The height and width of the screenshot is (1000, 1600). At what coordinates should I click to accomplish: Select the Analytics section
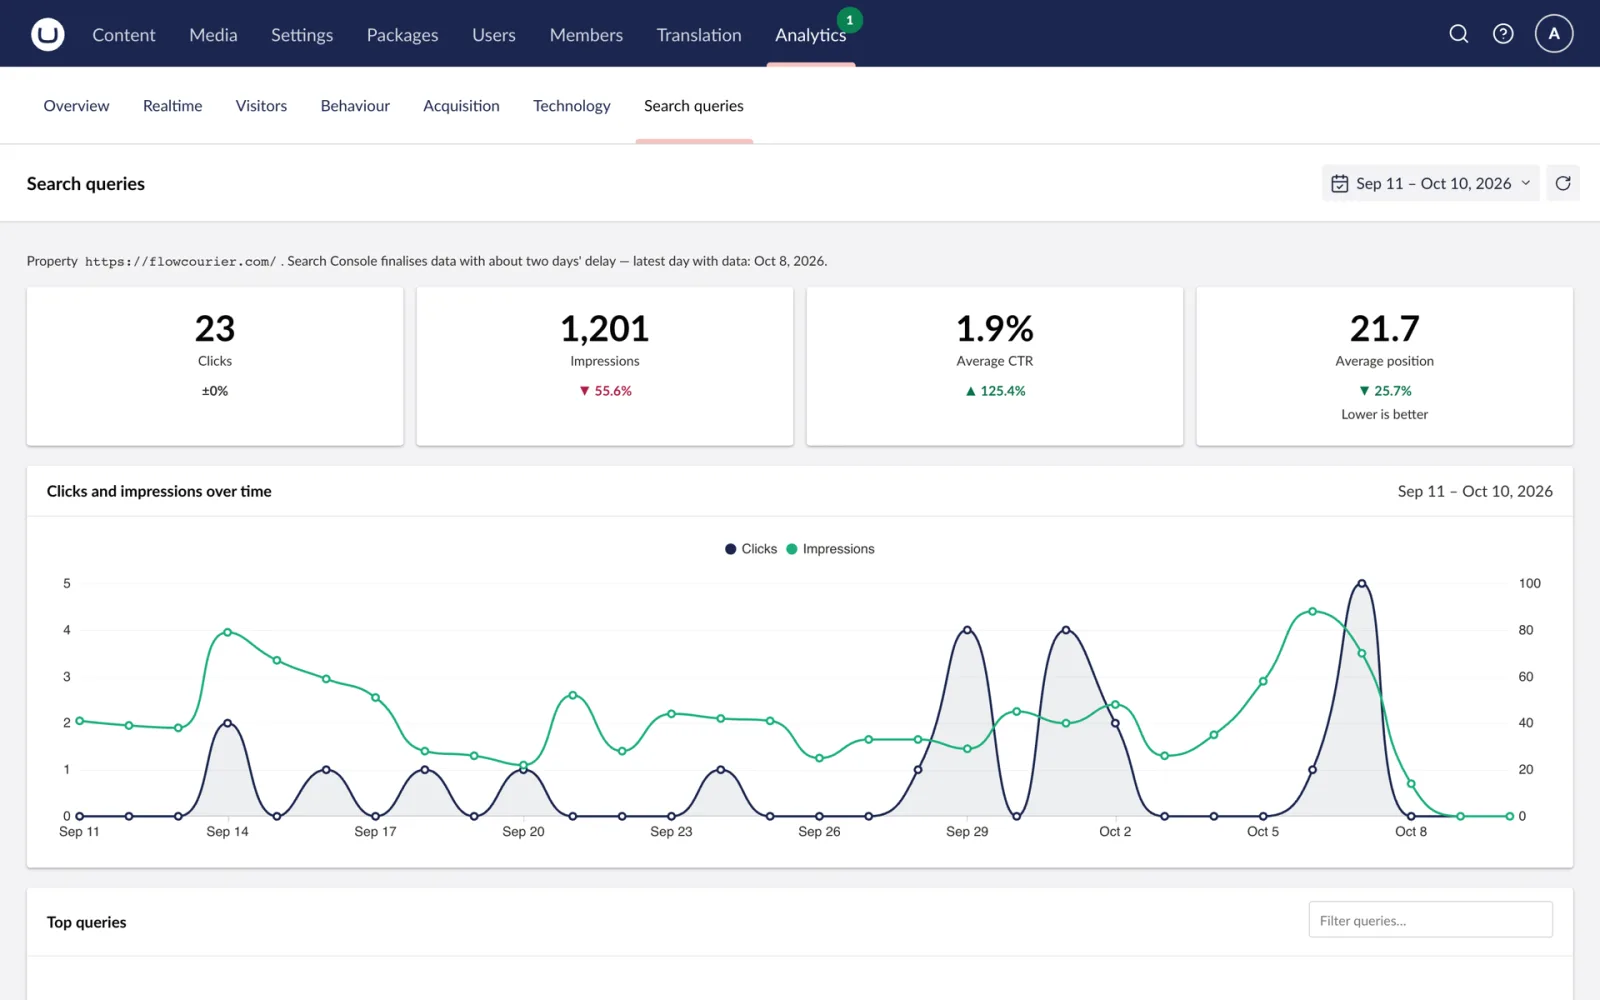click(810, 35)
